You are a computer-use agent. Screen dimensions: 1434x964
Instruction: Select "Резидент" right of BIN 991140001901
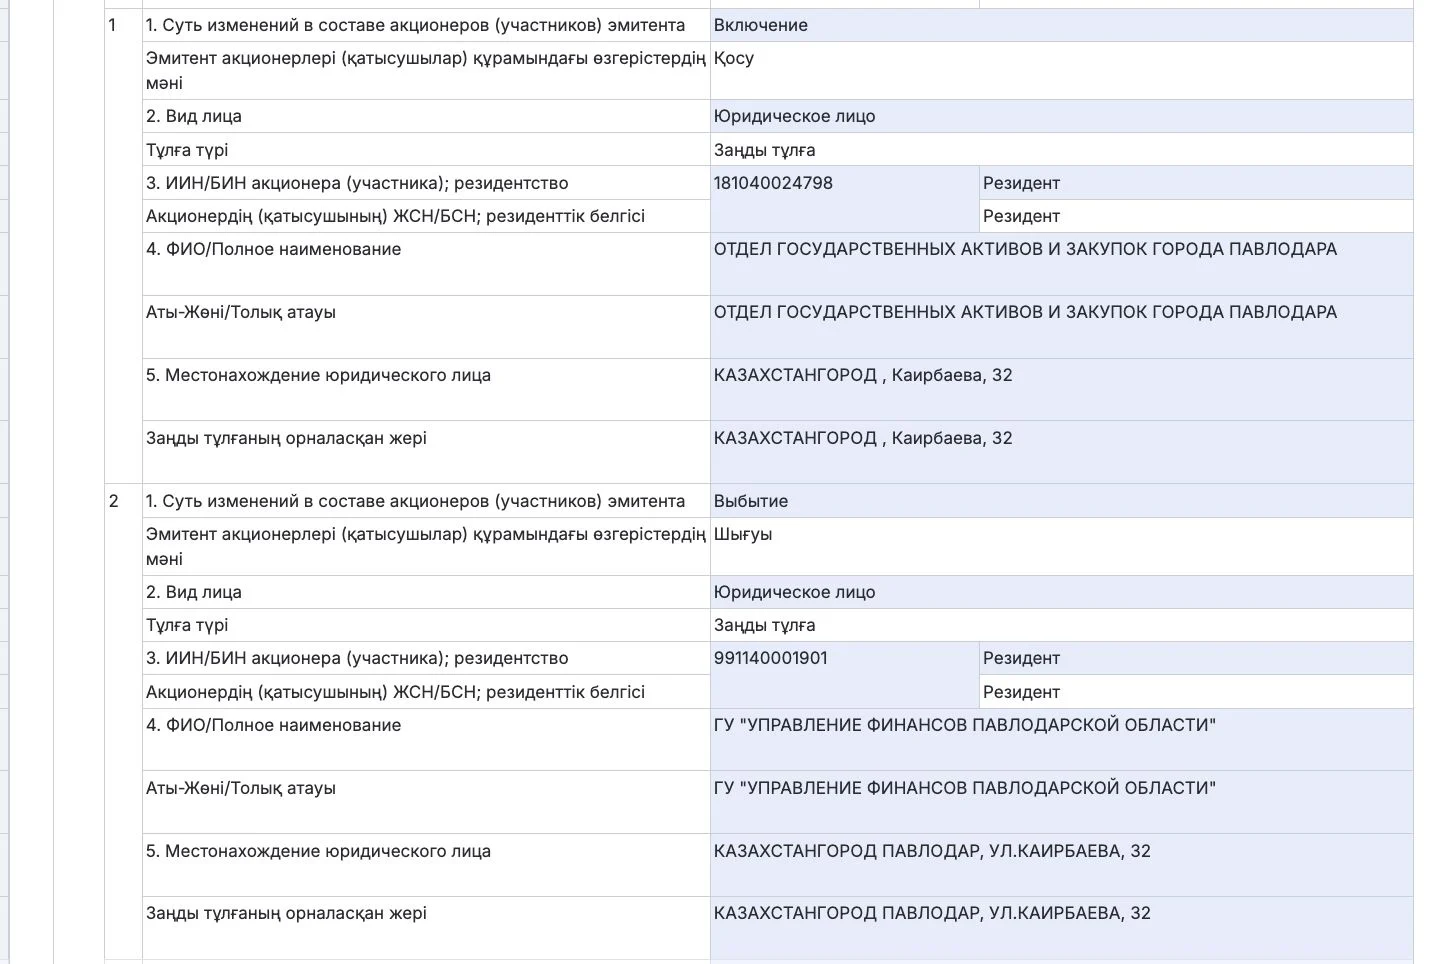(1021, 658)
